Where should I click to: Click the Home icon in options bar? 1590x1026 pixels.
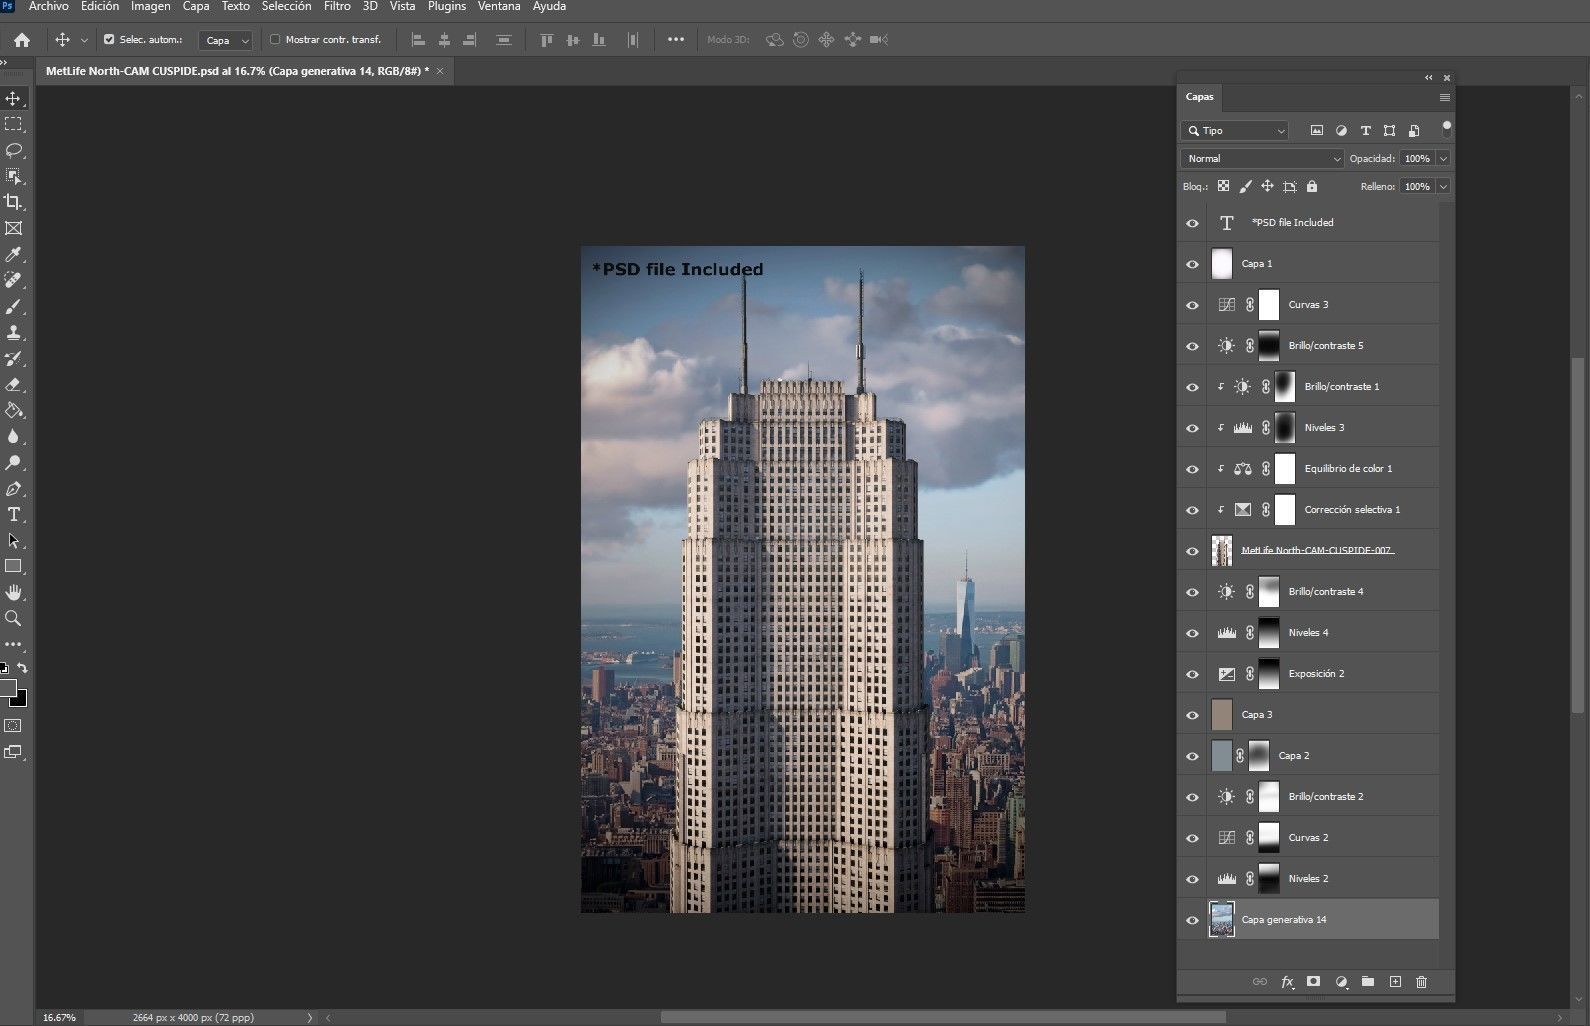(22, 40)
